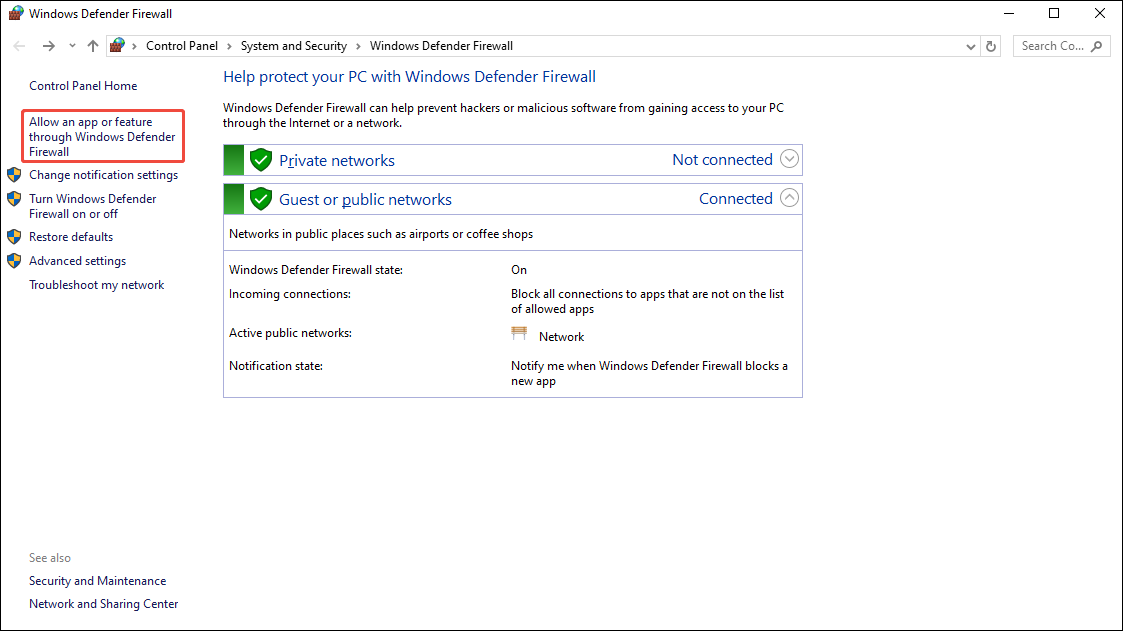This screenshot has width=1123, height=631.
Task: Click the shield icon beside Turn Windows Defender Firewall
Action: click(14, 198)
